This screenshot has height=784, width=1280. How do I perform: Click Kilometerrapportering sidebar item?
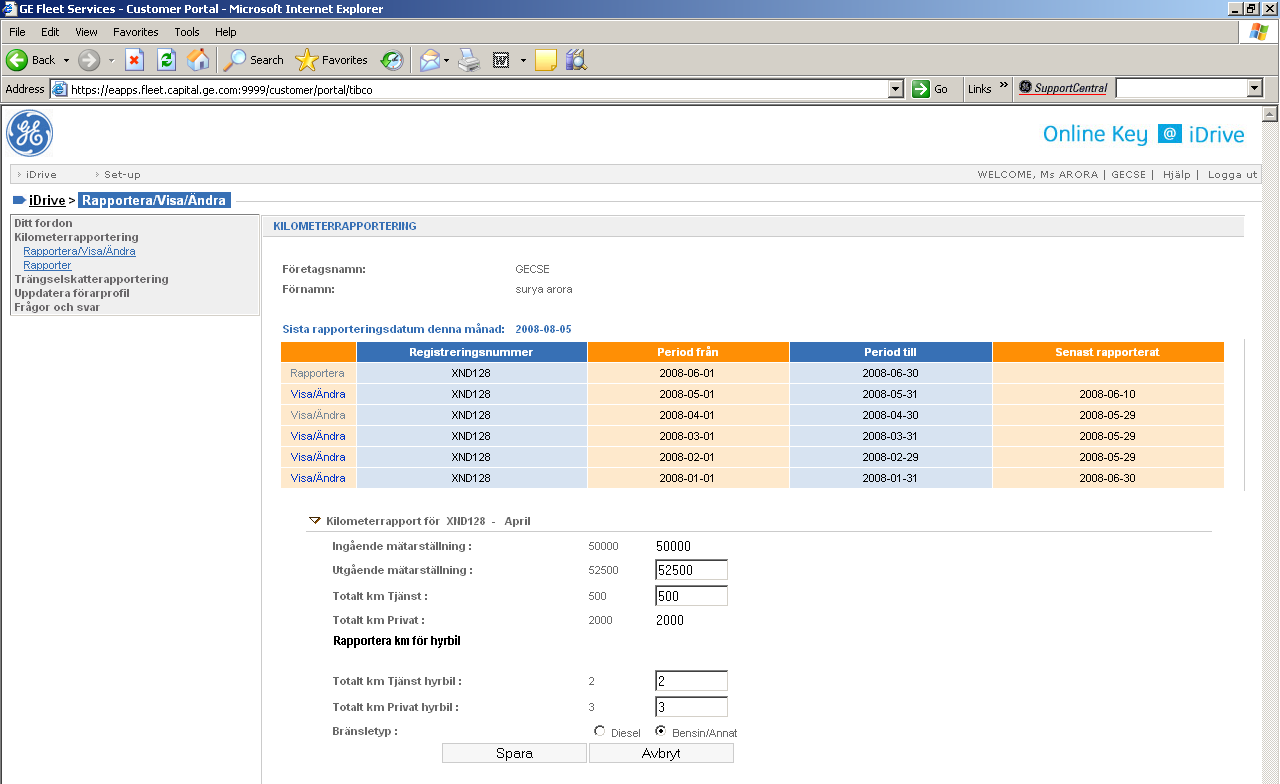[76, 237]
